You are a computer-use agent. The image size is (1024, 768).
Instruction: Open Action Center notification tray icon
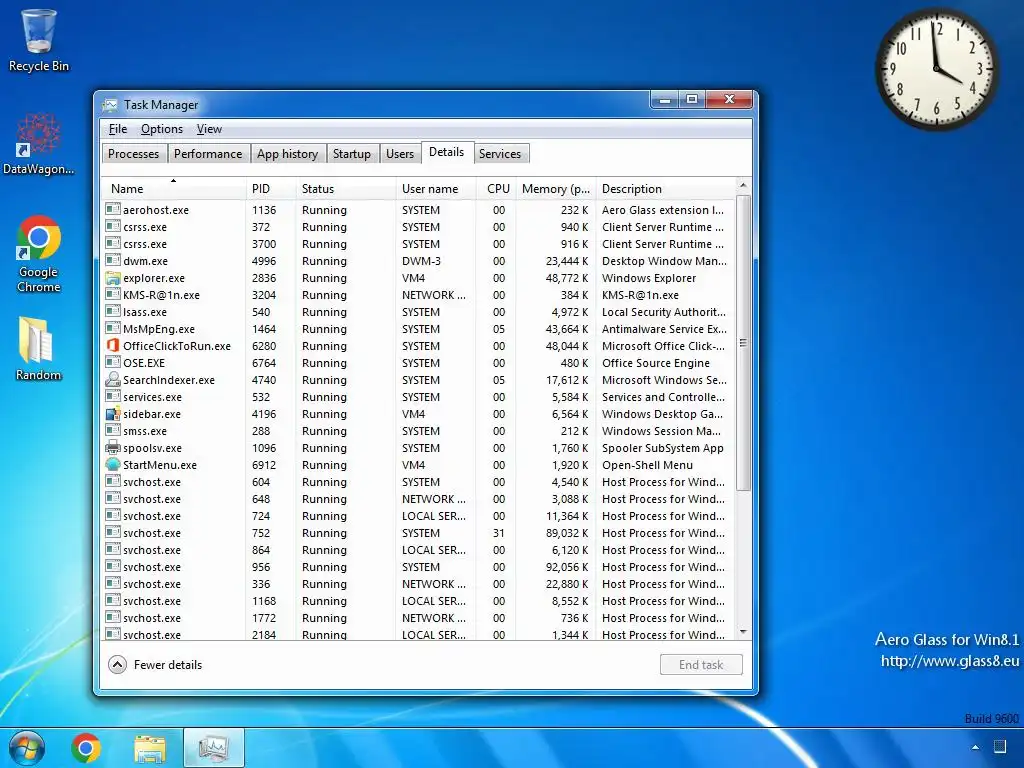click(999, 746)
